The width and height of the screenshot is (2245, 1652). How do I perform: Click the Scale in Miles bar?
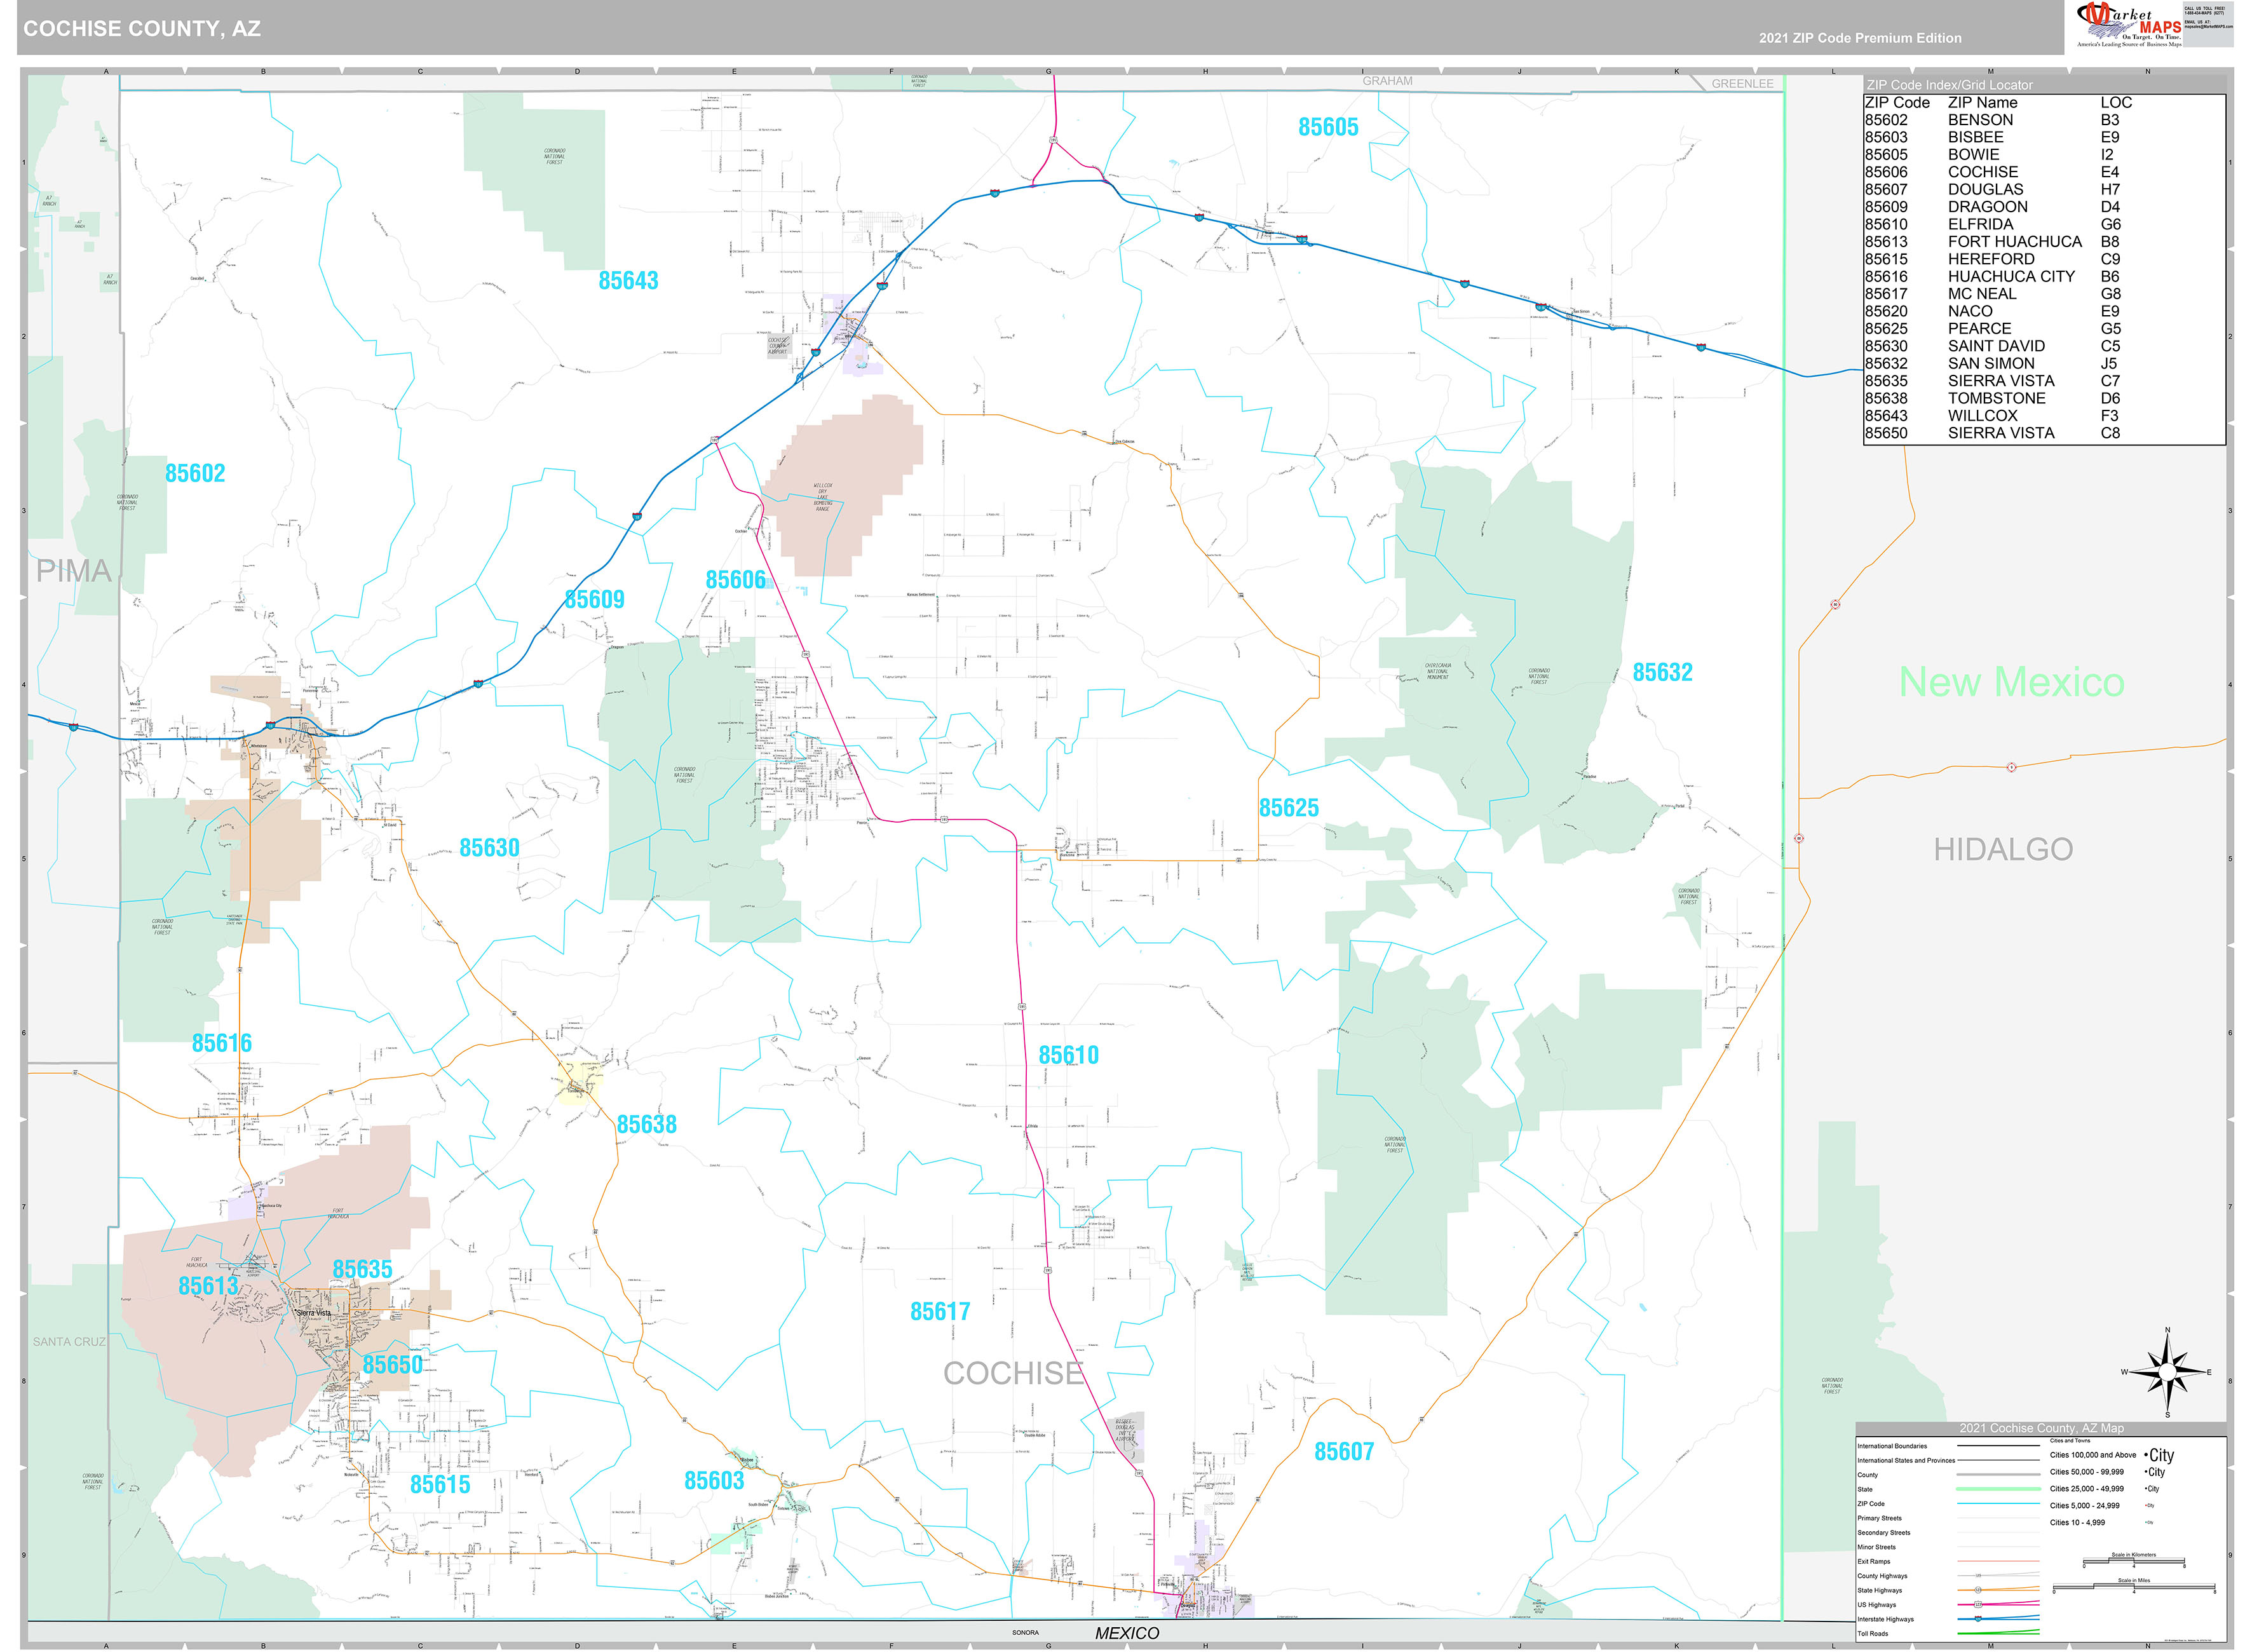(x=2133, y=1588)
